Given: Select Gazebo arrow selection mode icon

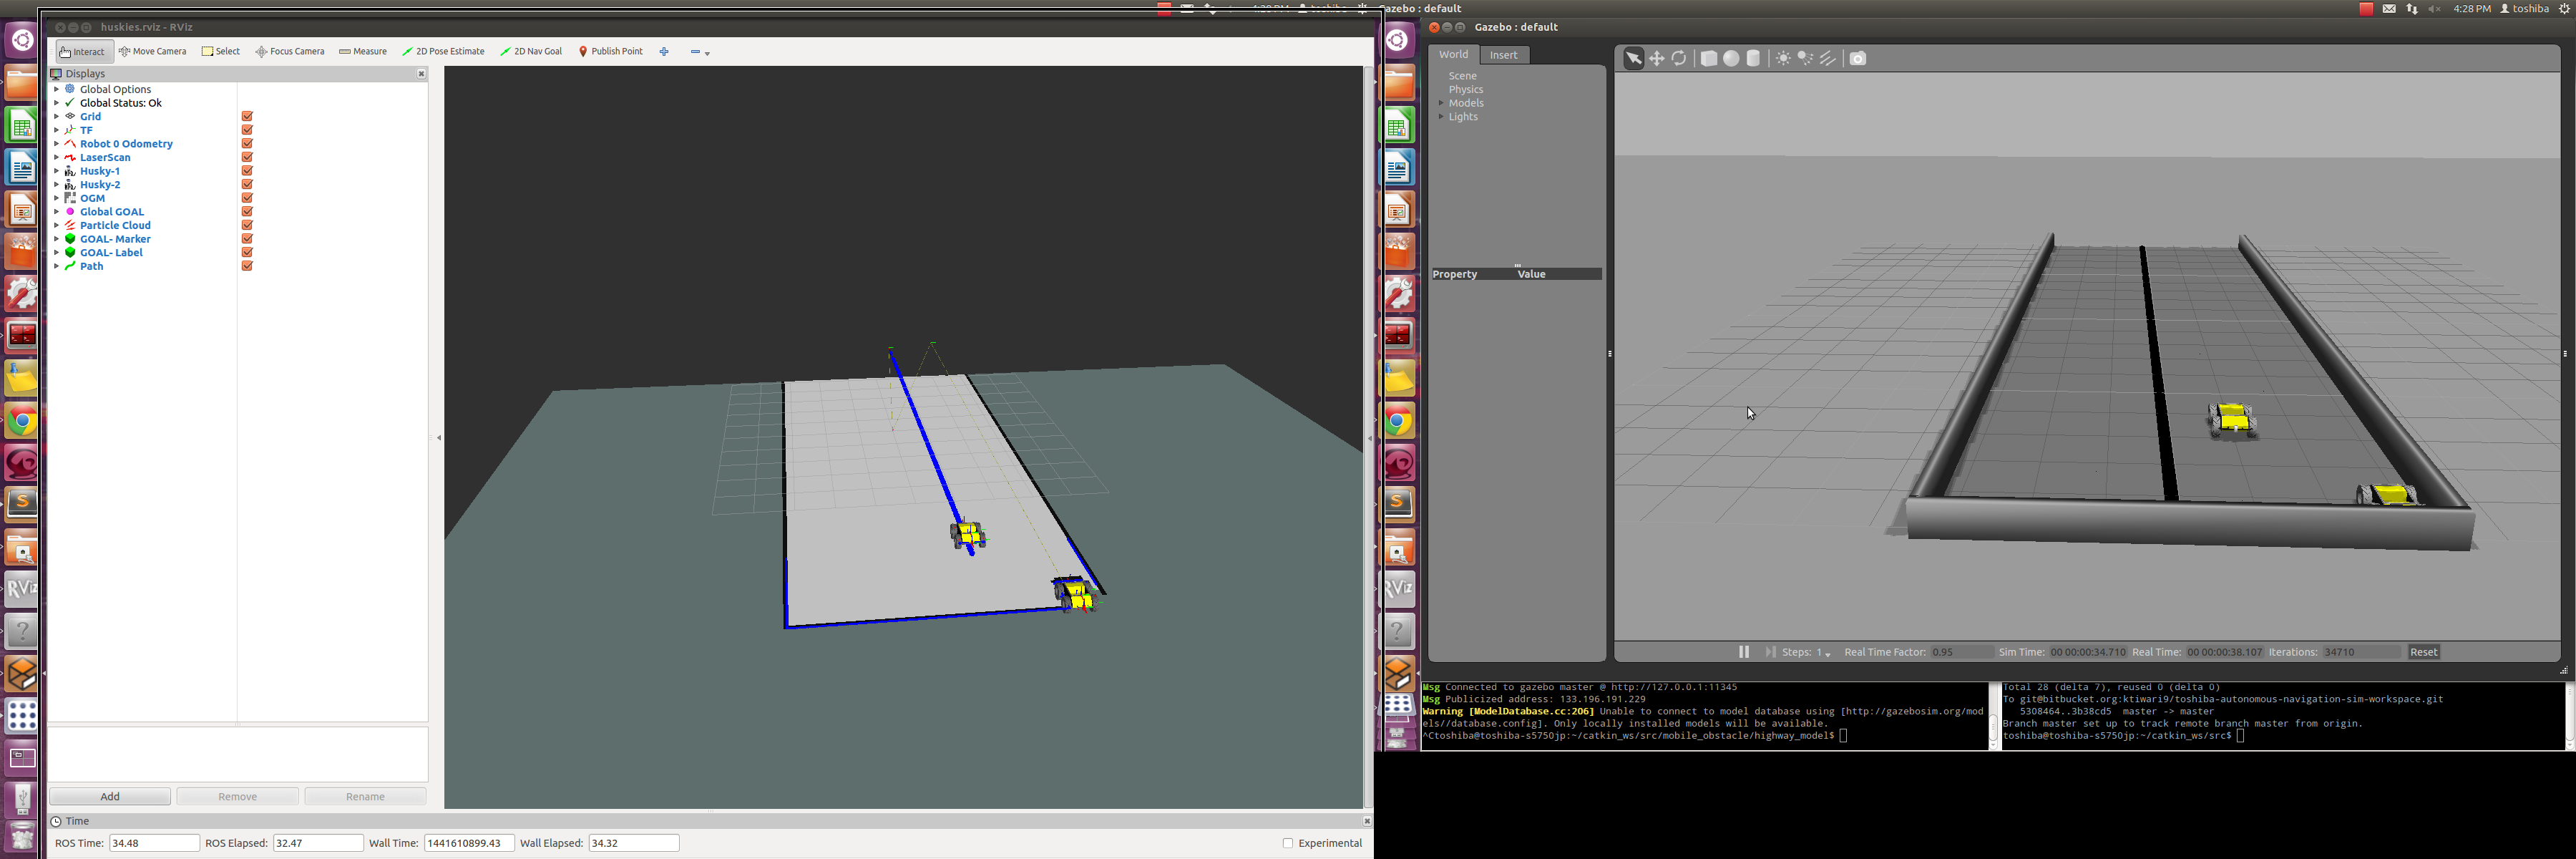Looking at the screenshot, I should coord(1633,59).
